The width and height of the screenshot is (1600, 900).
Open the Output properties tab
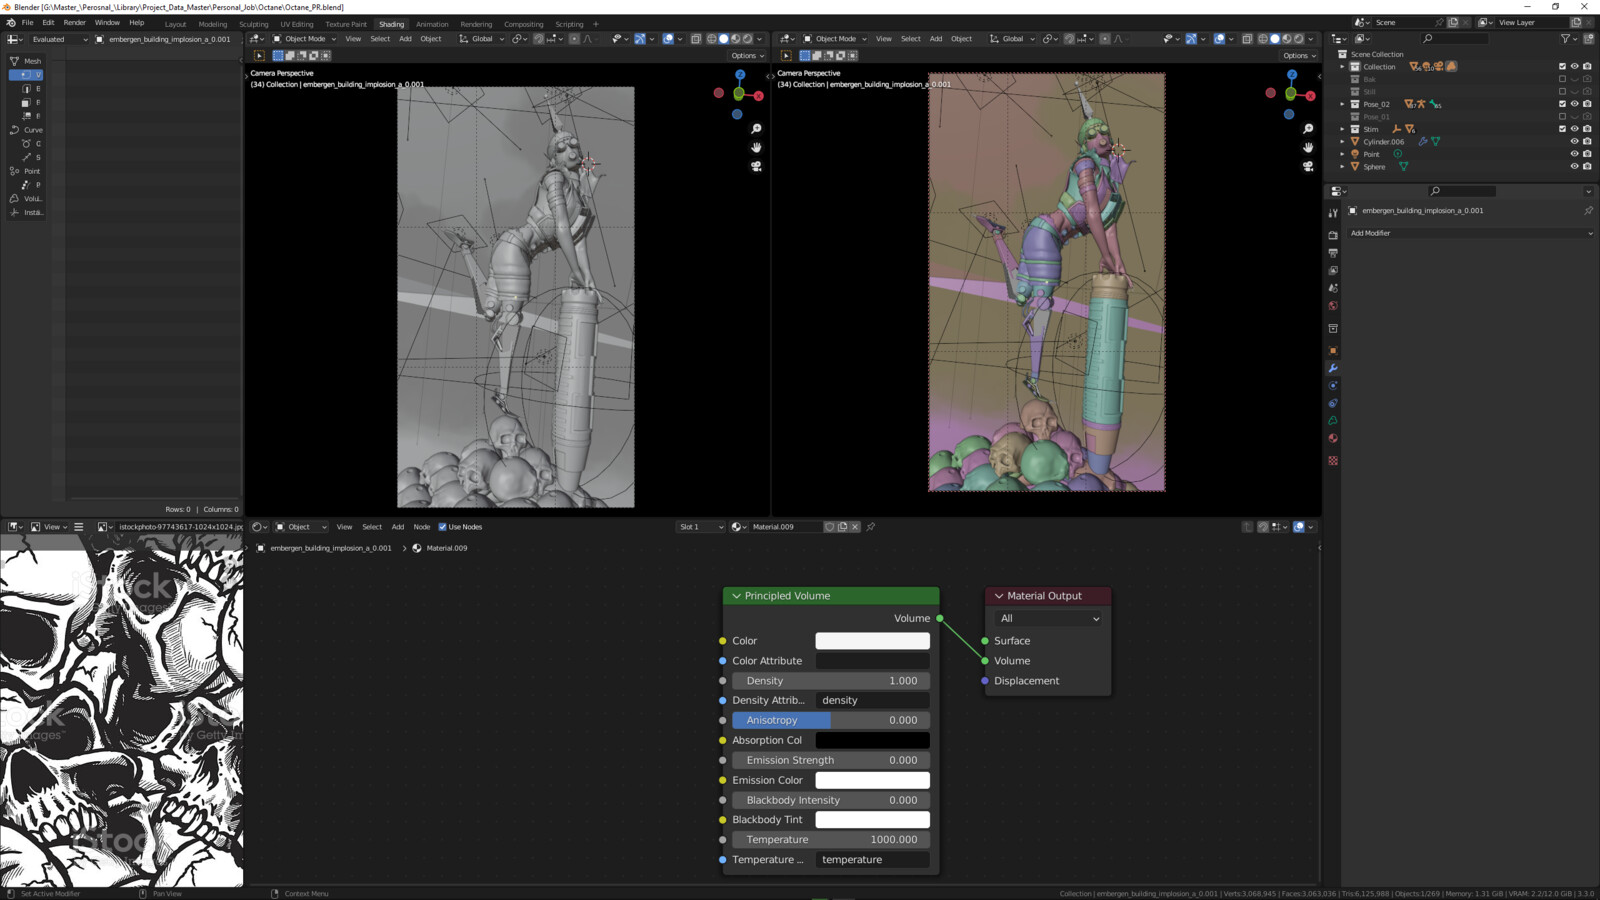pyautogui.click(x=1333, y=253)
